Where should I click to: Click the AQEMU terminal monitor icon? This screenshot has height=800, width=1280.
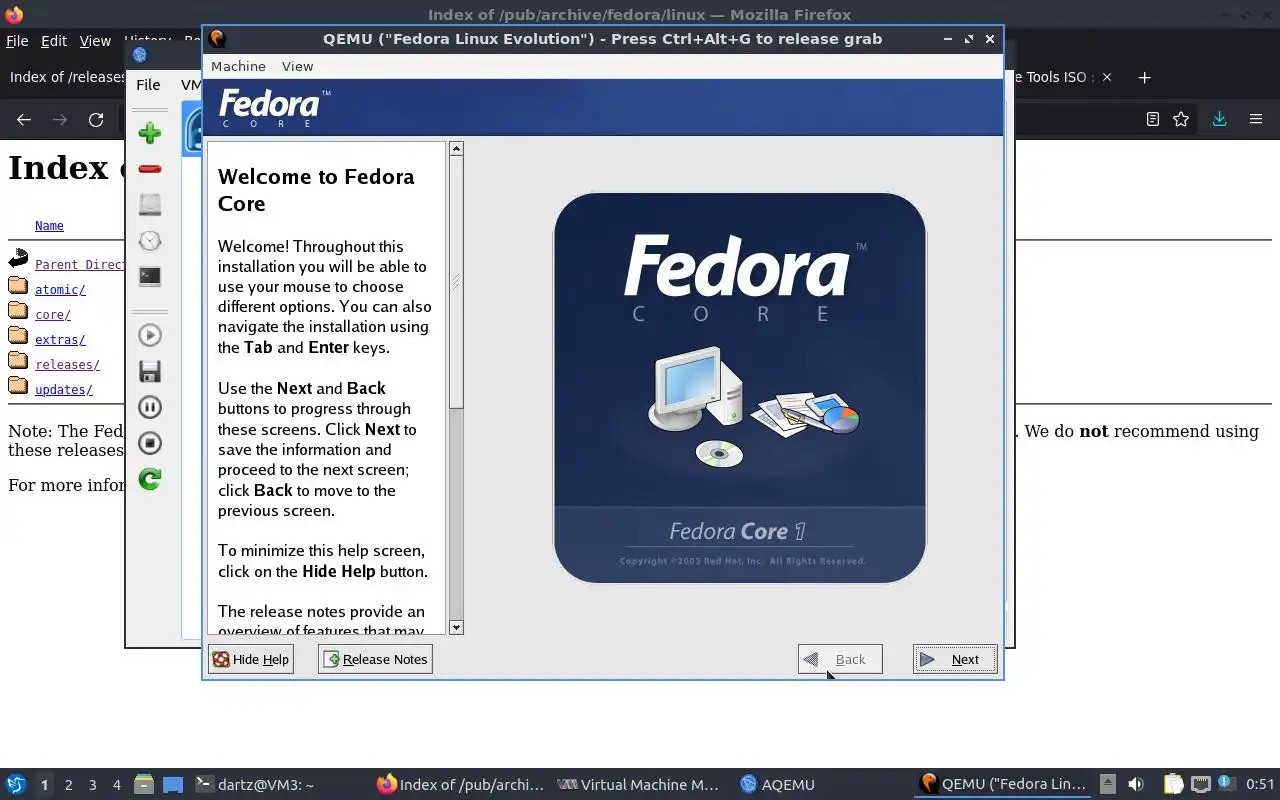tap(150, 276)
